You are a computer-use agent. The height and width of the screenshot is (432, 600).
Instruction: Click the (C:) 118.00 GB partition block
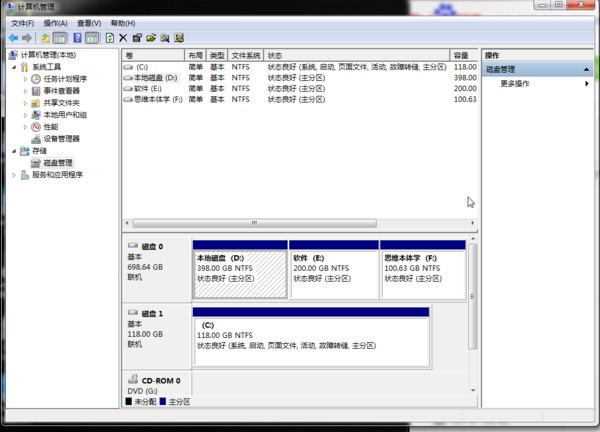click(x=311, y=337)
